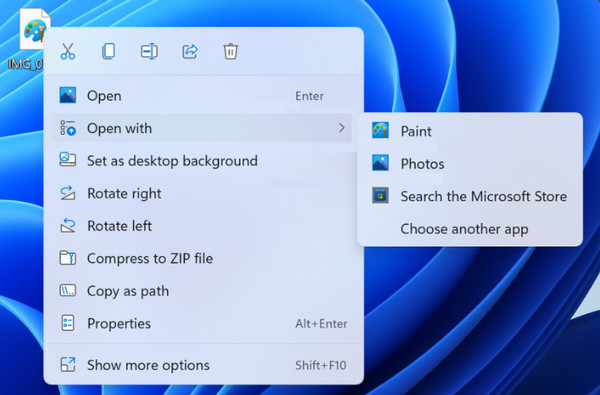
Task: Click the Delete trash can icon
Action: coord(230,51)
